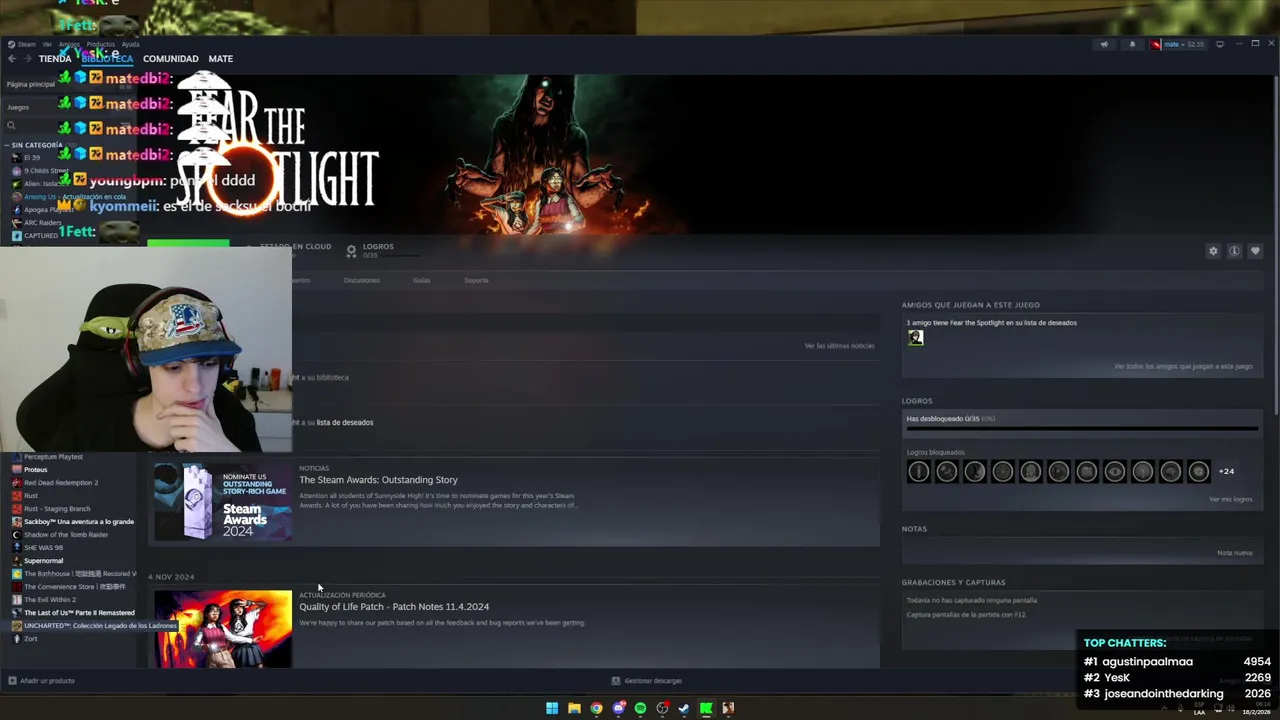Click Ver las últimas noticias link
The height and width of the screenshot is (720, 1280).
click(x=839, y=346)
